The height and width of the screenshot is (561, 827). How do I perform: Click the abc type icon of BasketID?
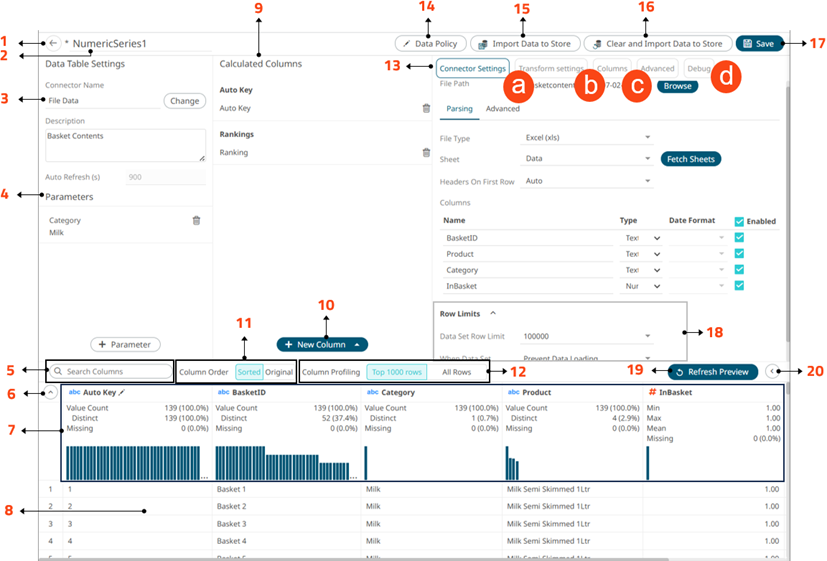click(224, 392)
